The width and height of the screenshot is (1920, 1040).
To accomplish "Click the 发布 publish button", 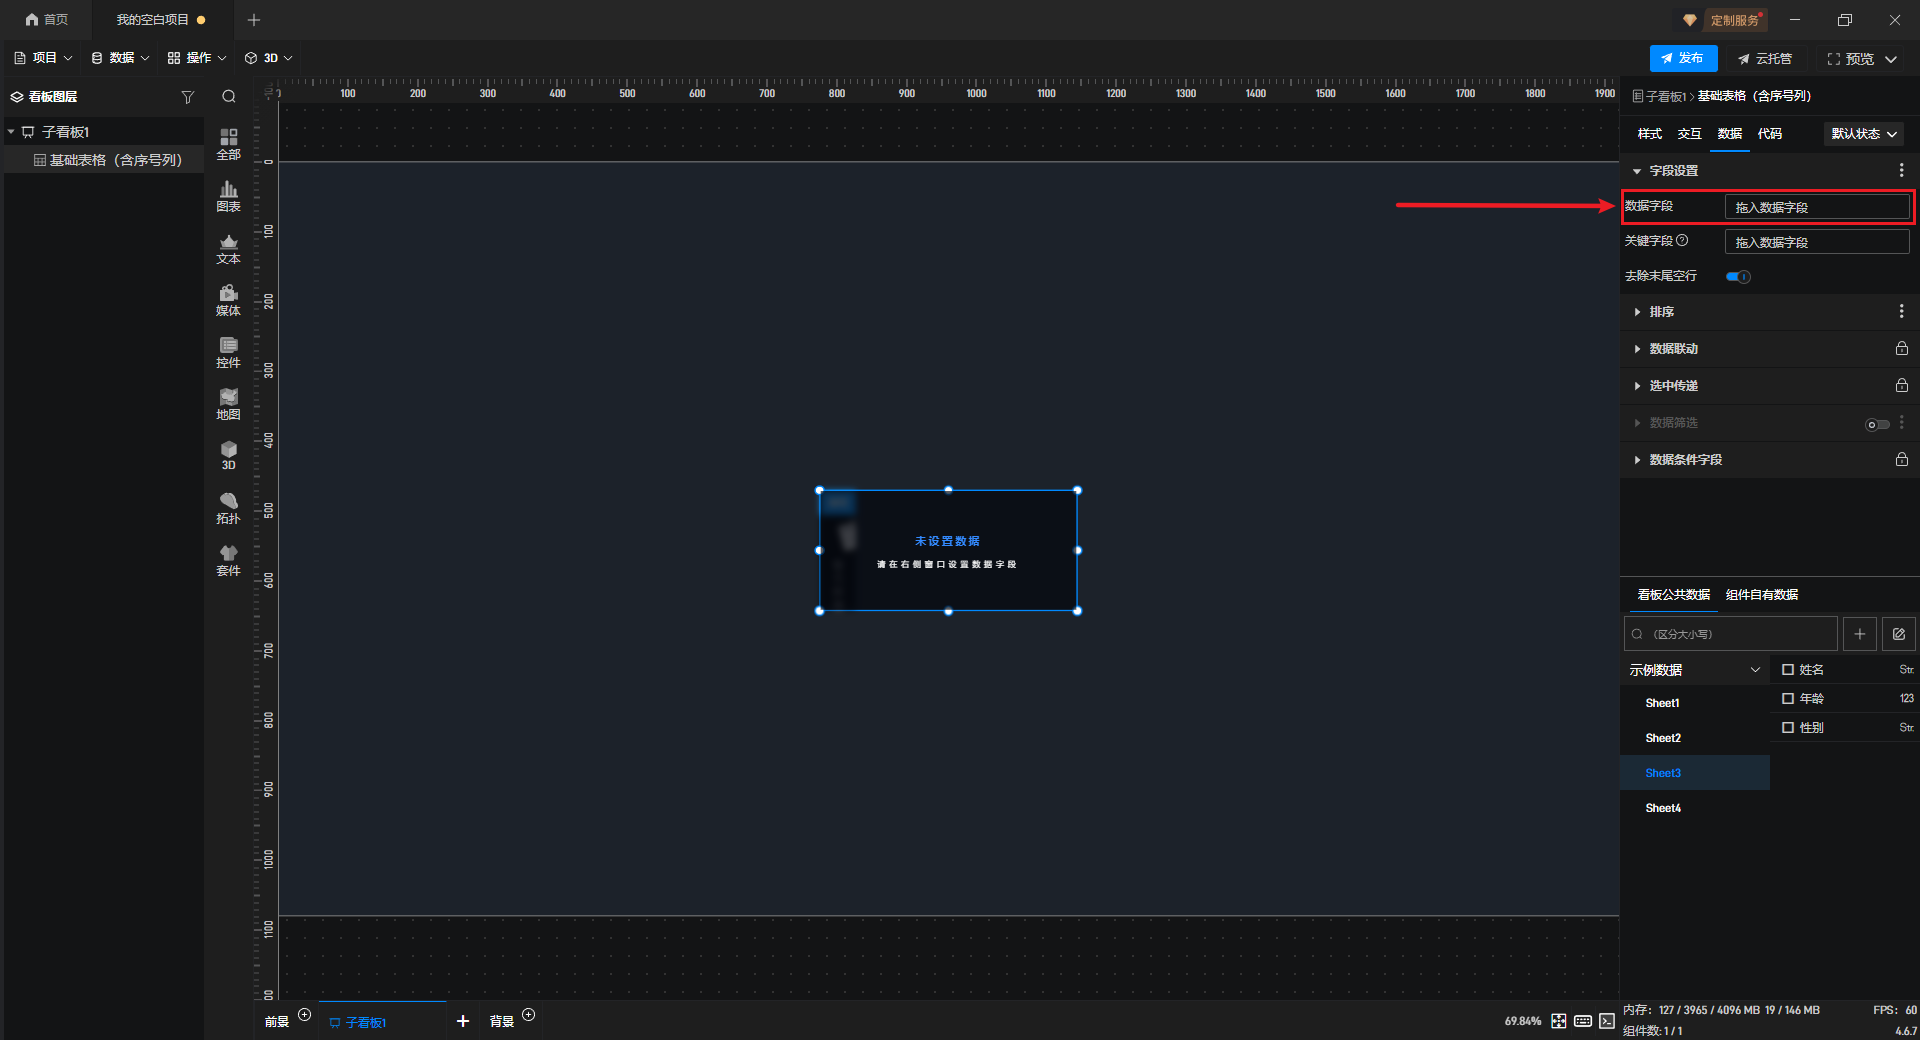I will [1683, 59].
